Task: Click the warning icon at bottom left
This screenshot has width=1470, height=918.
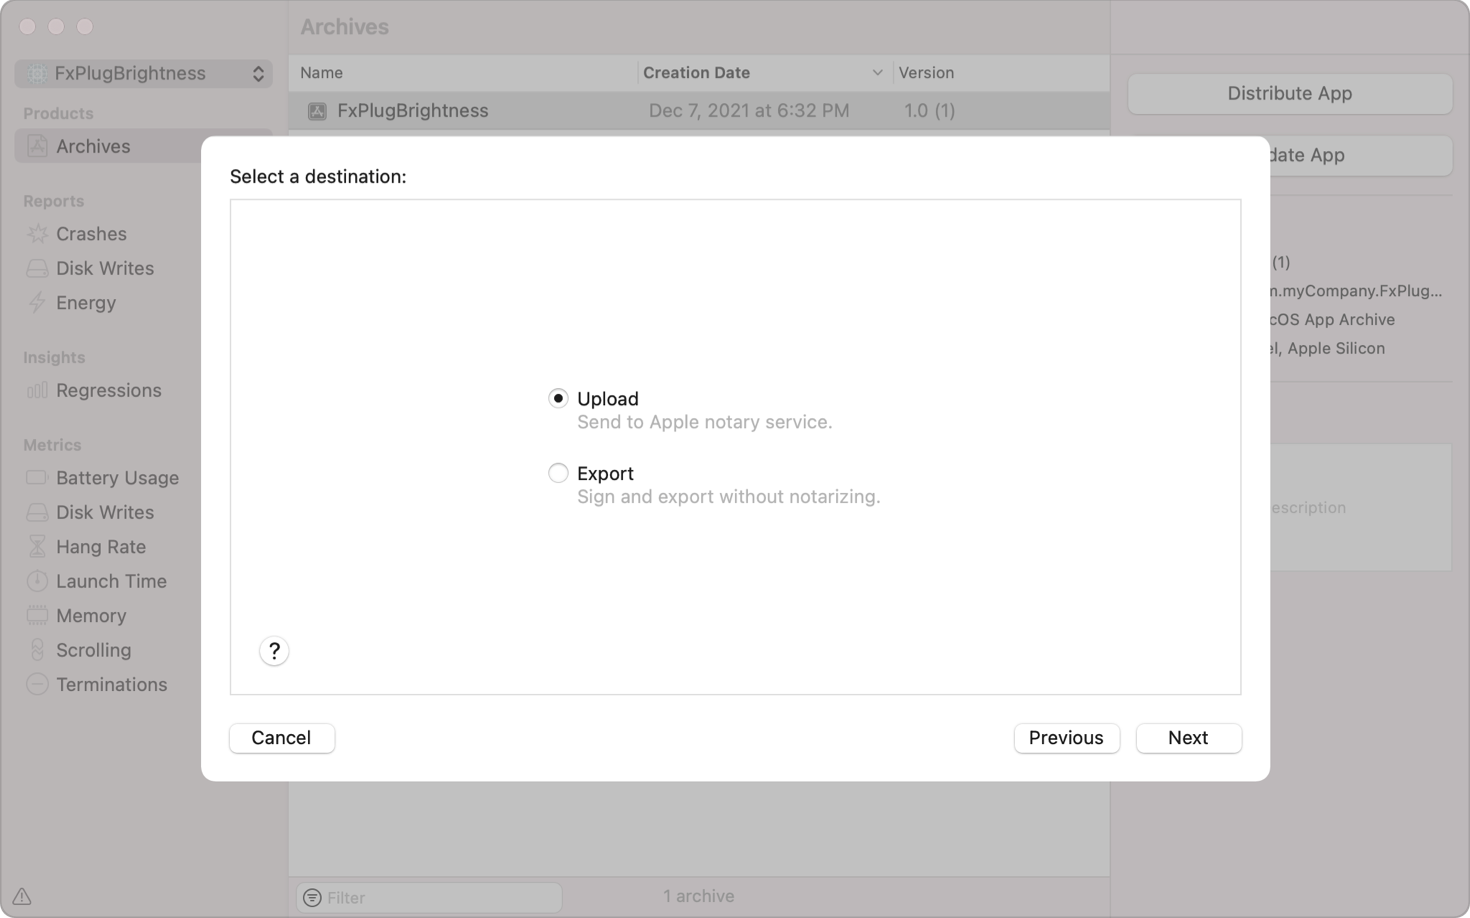Action: pyautogui.click(x=20, y=897)
